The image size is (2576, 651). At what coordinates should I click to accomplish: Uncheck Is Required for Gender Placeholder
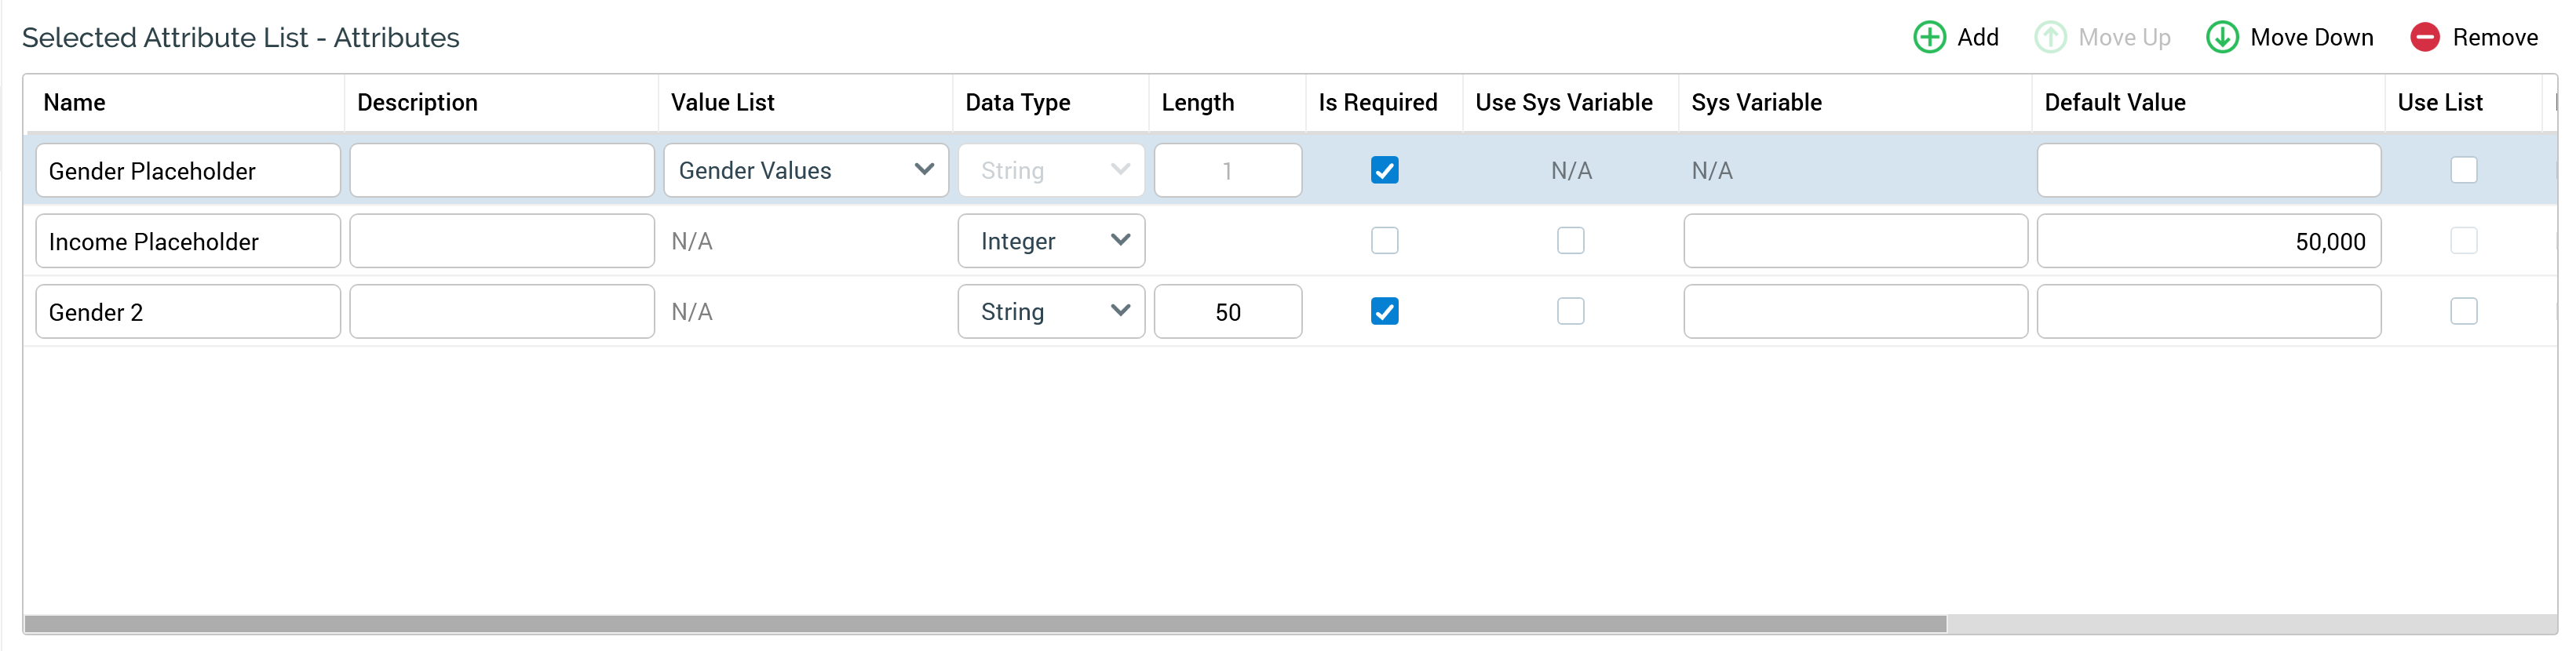[x=1384, y=170]
